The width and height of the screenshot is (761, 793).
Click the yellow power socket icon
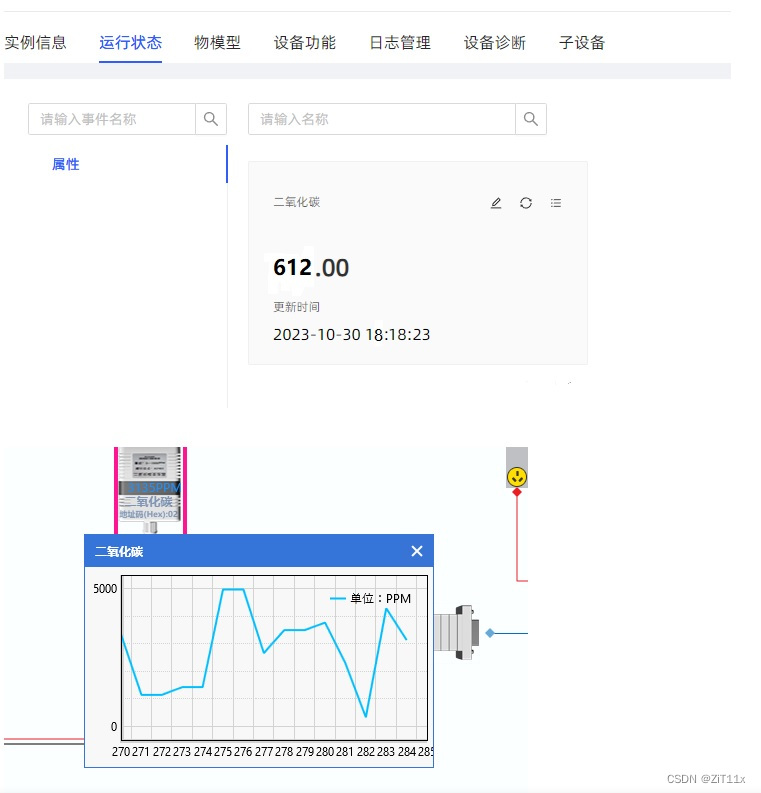pos(517,477)
